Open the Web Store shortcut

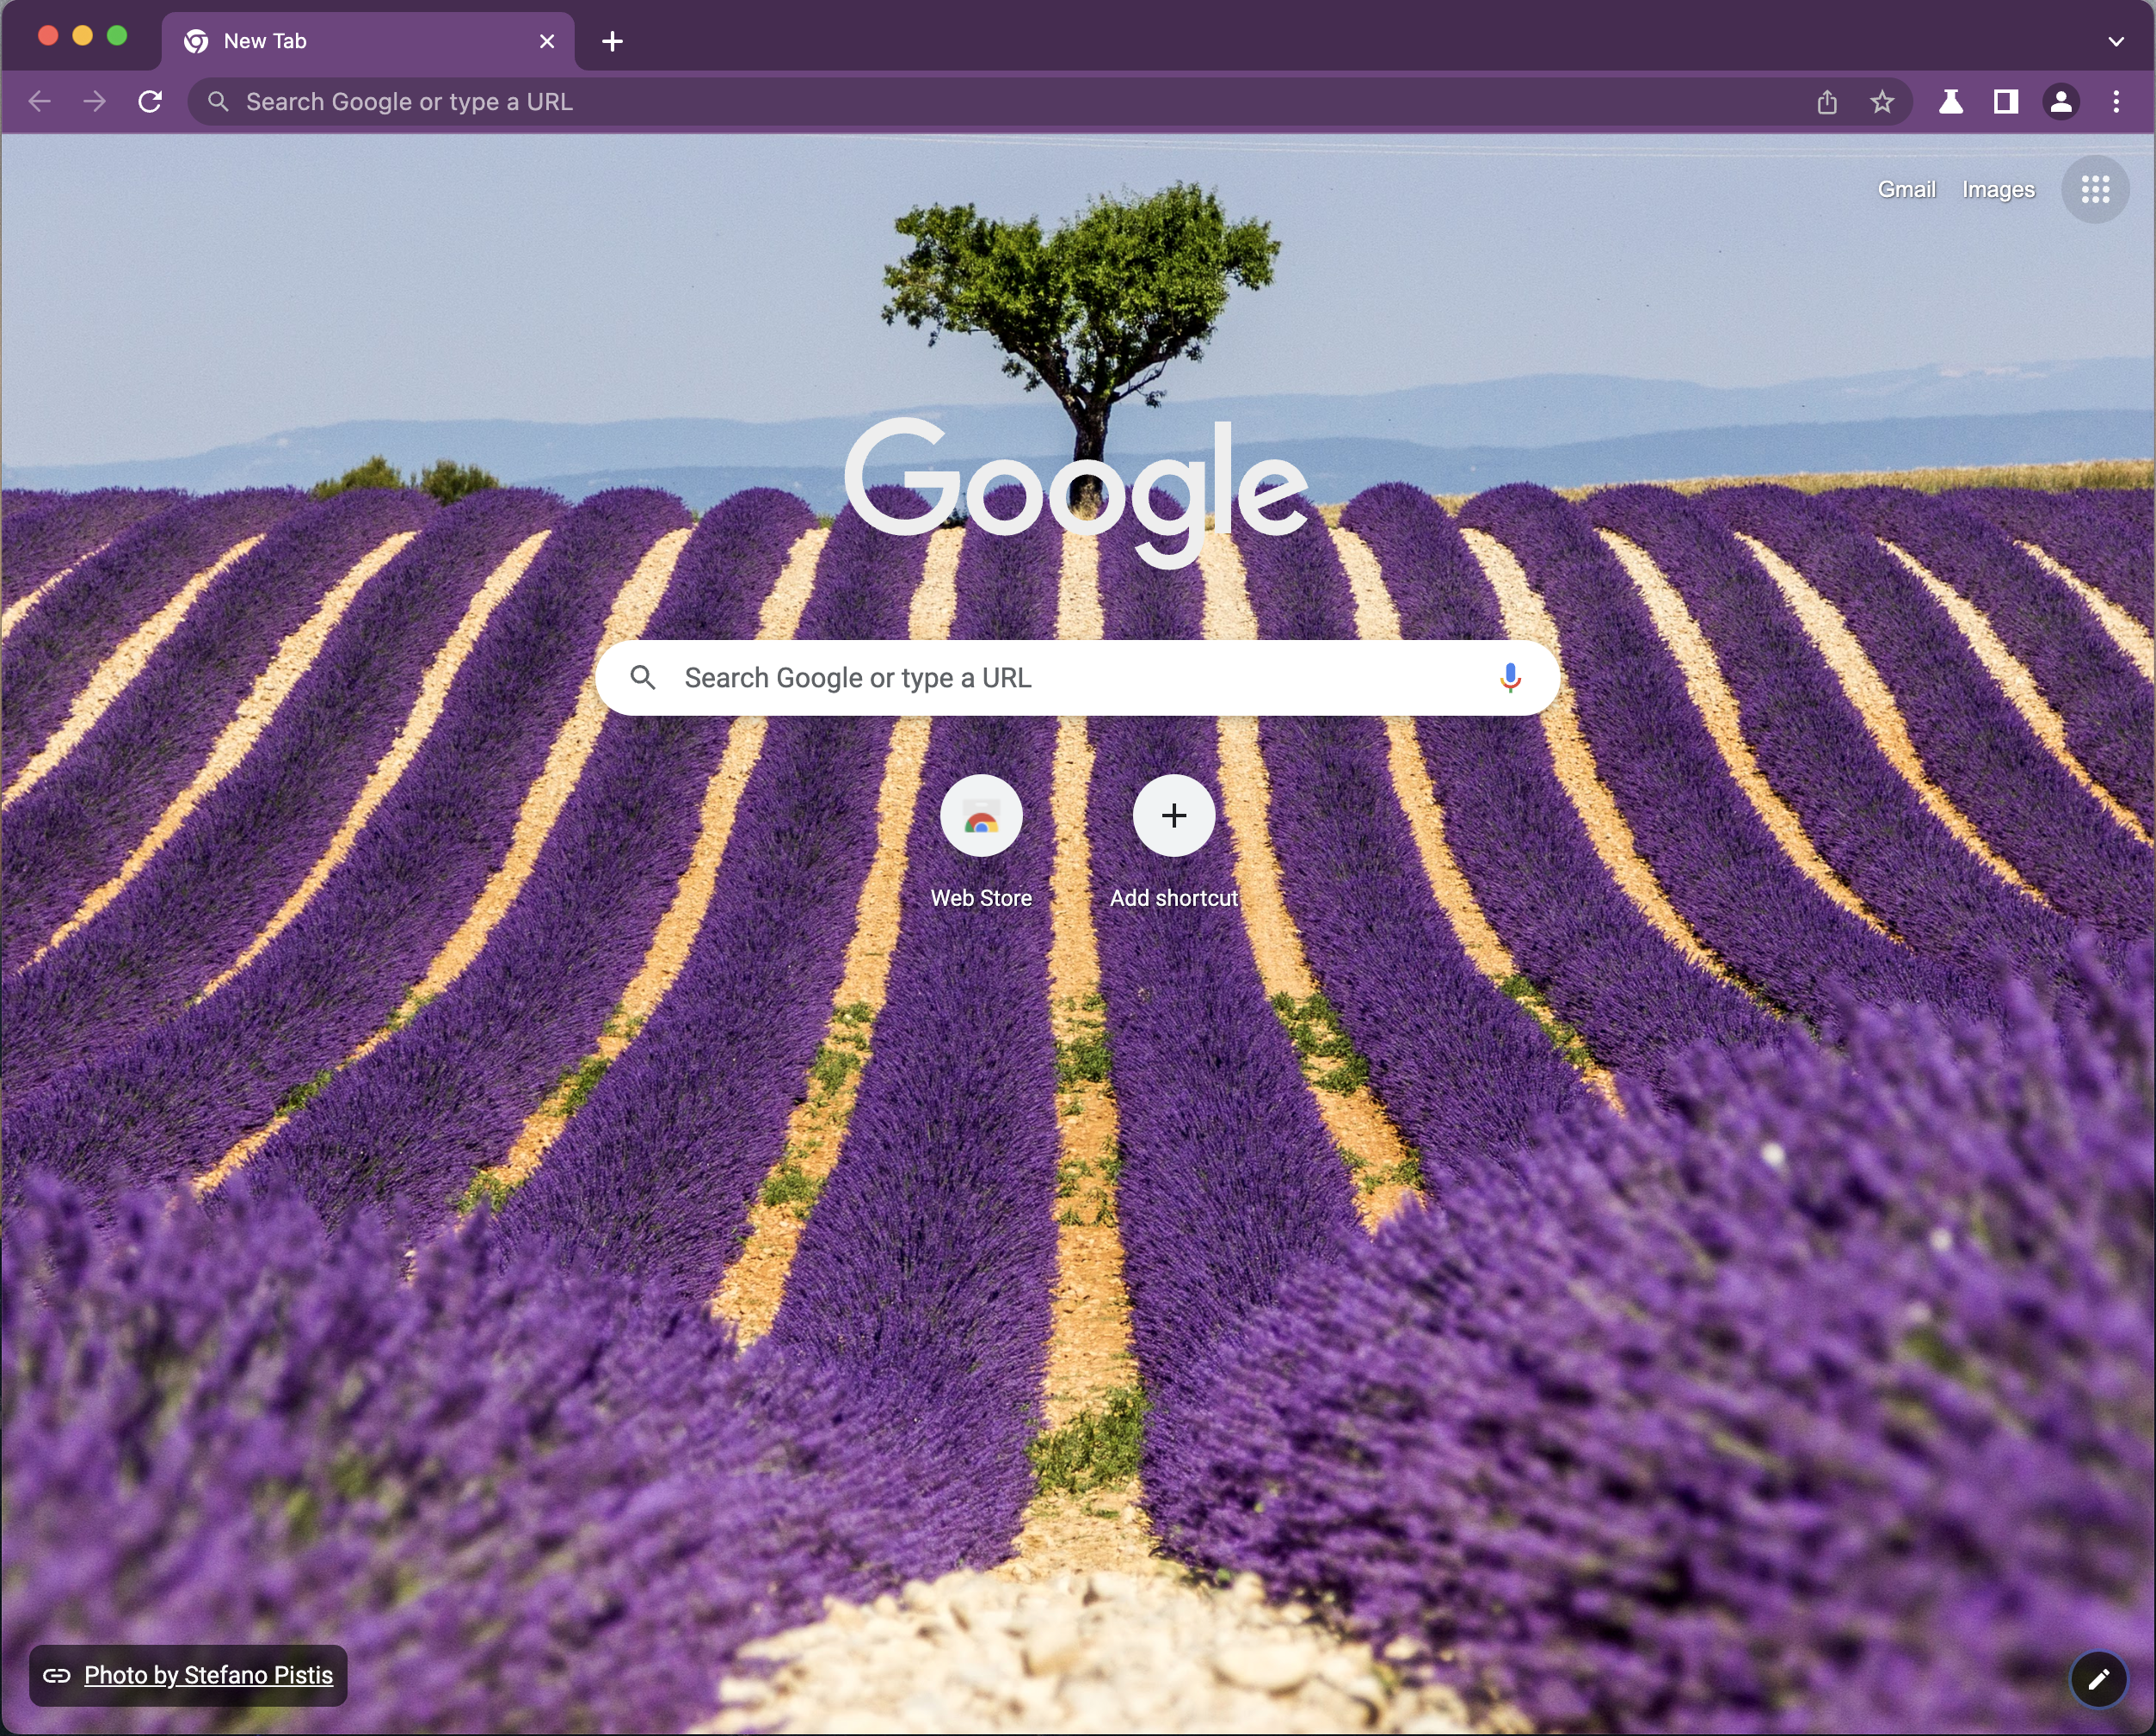[981, 817]
